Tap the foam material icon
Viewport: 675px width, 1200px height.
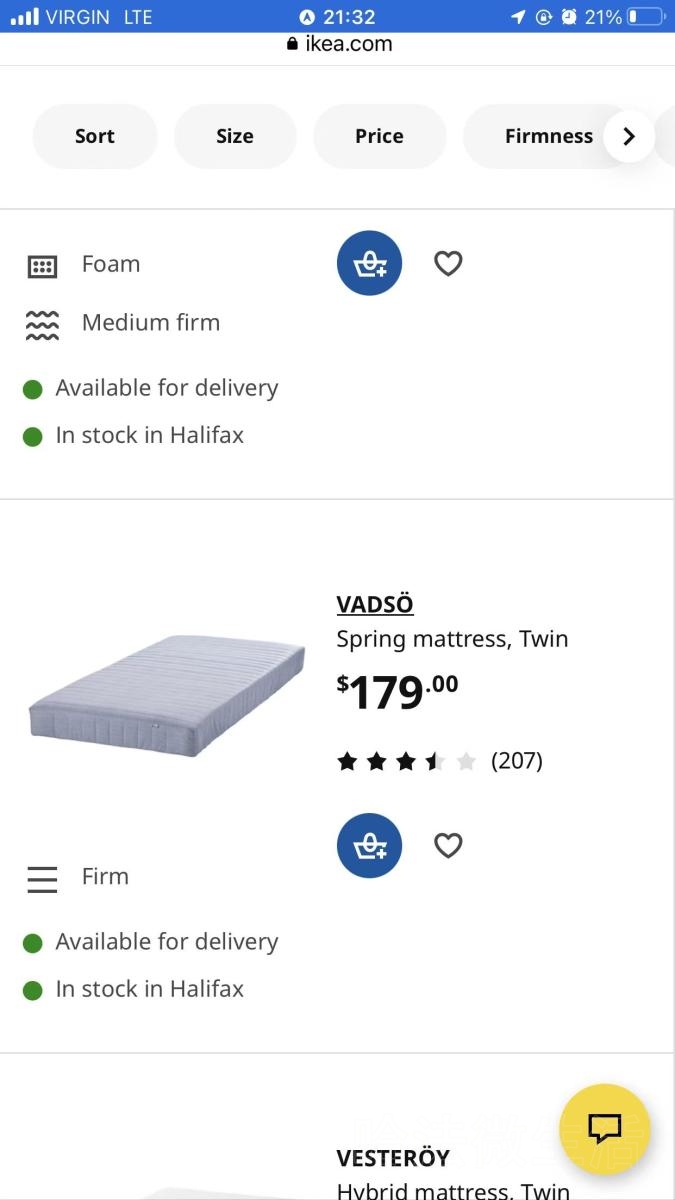[42, 266]
